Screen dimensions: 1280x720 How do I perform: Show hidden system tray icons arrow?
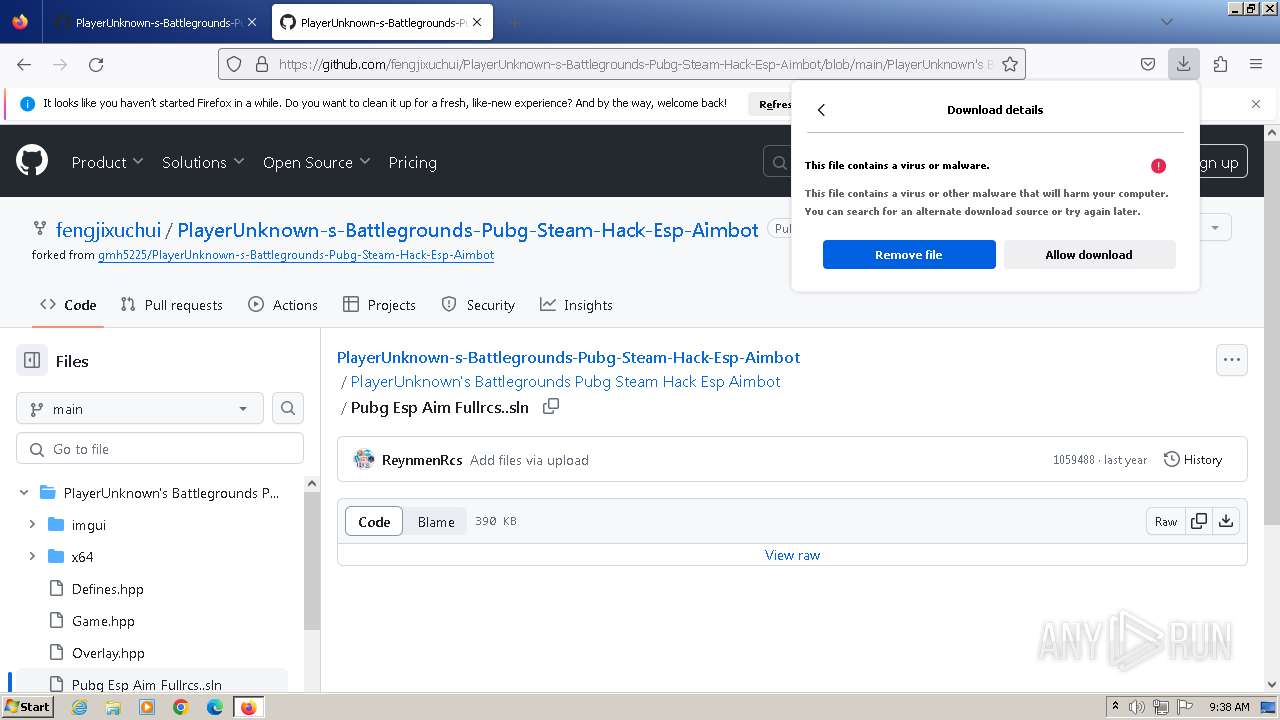(1115, 707)
